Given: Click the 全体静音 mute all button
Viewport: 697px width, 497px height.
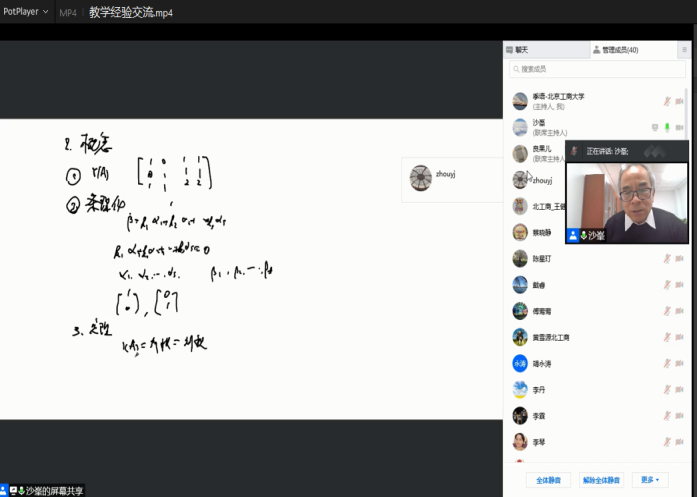Looking at the screenshot, I should tap(547, 480).
